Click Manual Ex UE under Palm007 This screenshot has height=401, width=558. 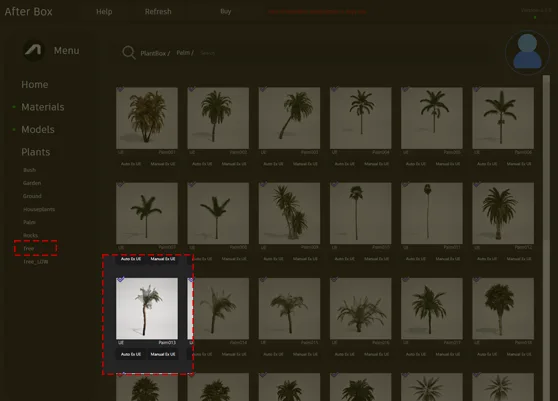click(x=163, y=259)
